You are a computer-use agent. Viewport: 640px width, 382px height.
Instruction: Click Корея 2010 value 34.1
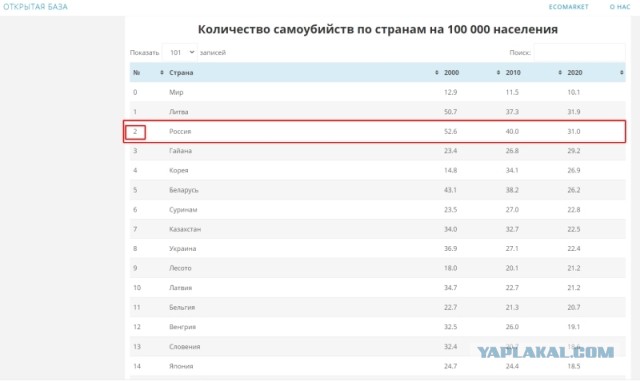(512, 170)
